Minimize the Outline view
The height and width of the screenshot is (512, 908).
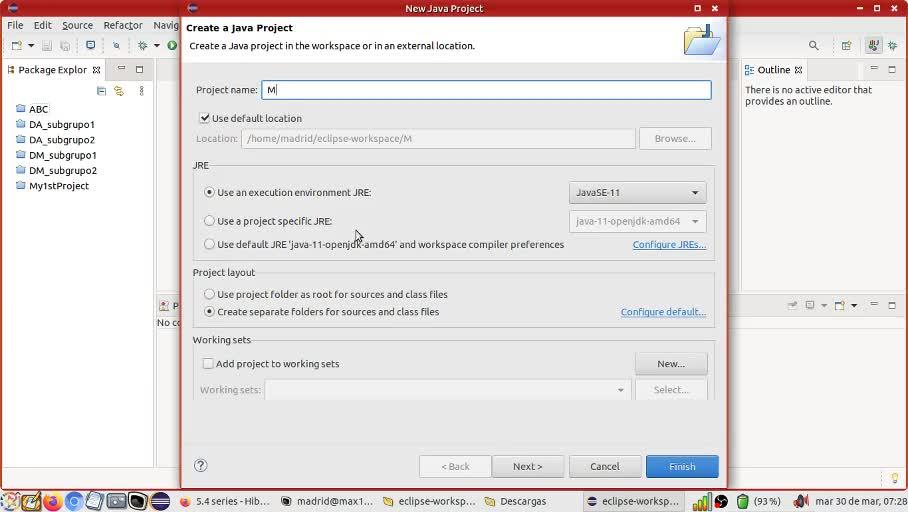874,69
